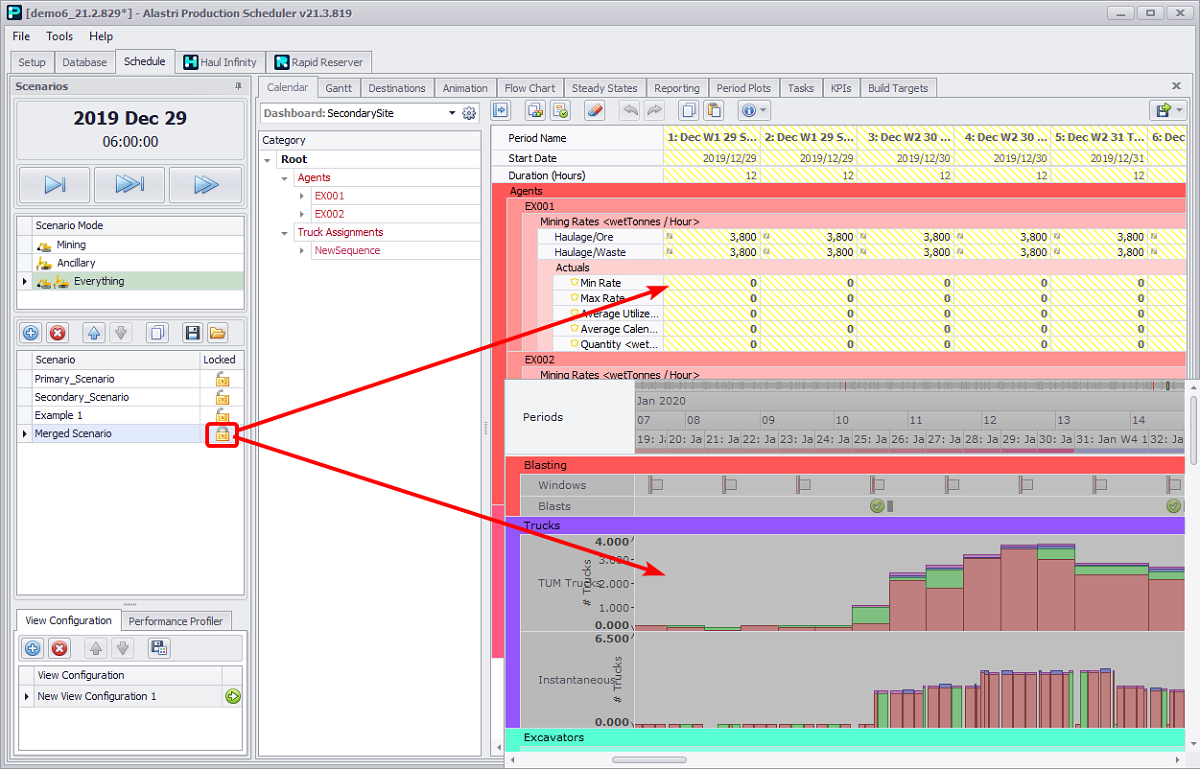Viewport: 1200px width, 769px height.
Task: Apply New View Configuration 1 with green arrow
Action: click(x=232, y=696)
